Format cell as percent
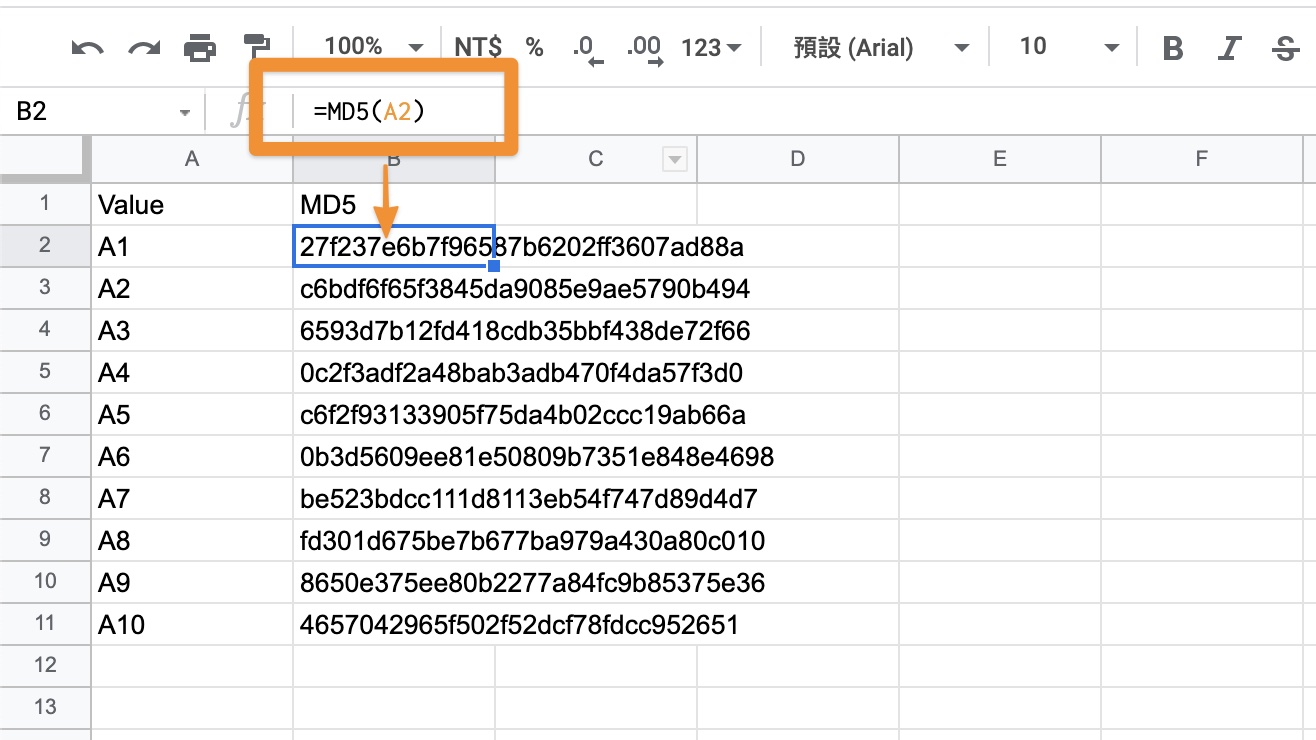The height and width of the screenshot is (740, 1316). (x=535, y=47)
